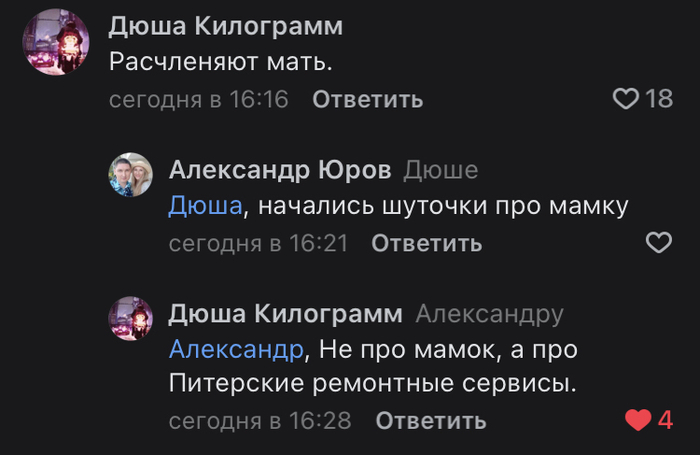Open author name Дюша Килограмм on last reply
This screenshot has width=700, height=455.
point(285,314)
